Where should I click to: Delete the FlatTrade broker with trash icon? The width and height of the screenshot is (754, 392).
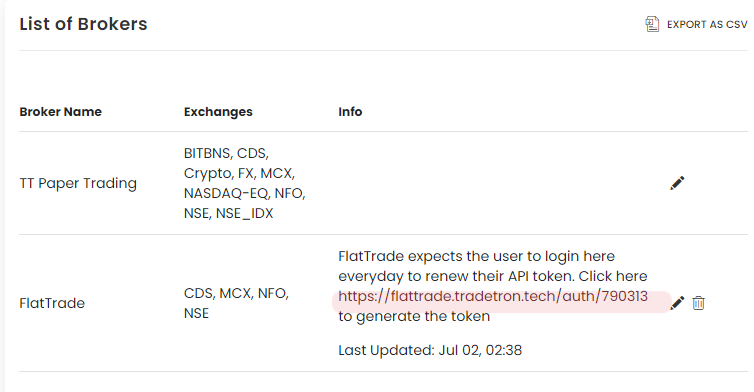pos(699,303)
